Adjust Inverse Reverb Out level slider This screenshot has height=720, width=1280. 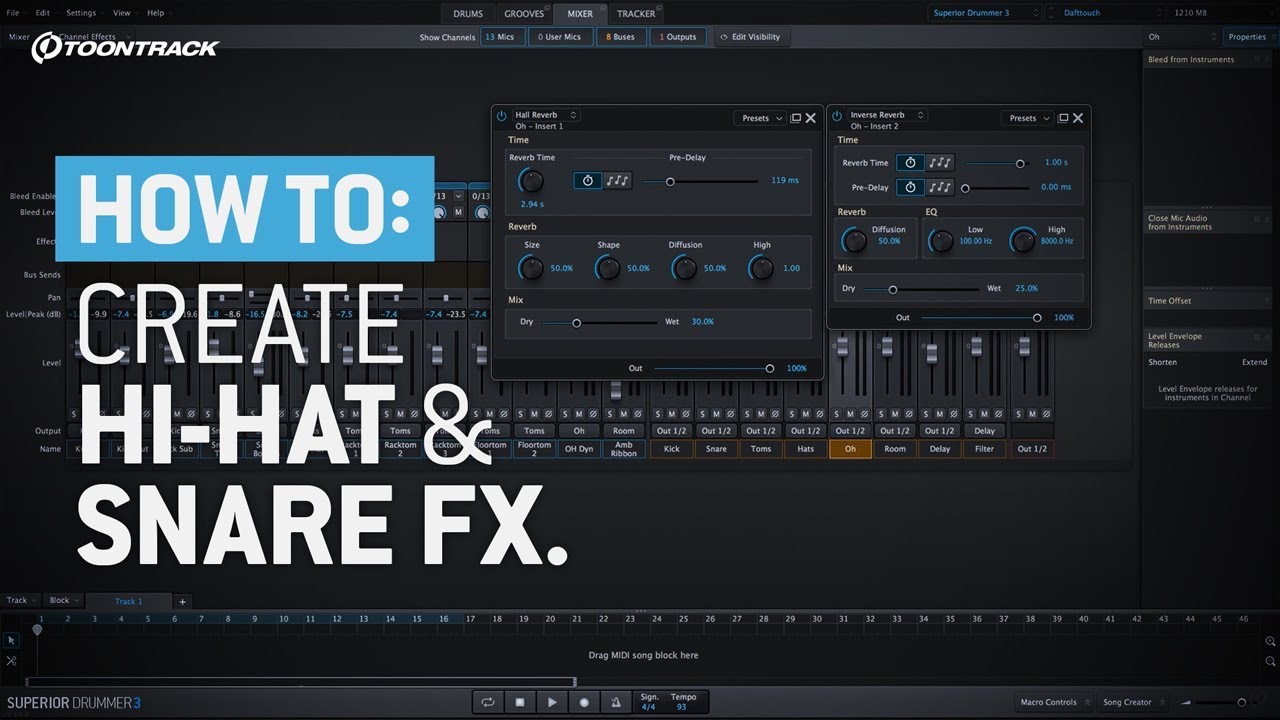click(x=981, y=317)
